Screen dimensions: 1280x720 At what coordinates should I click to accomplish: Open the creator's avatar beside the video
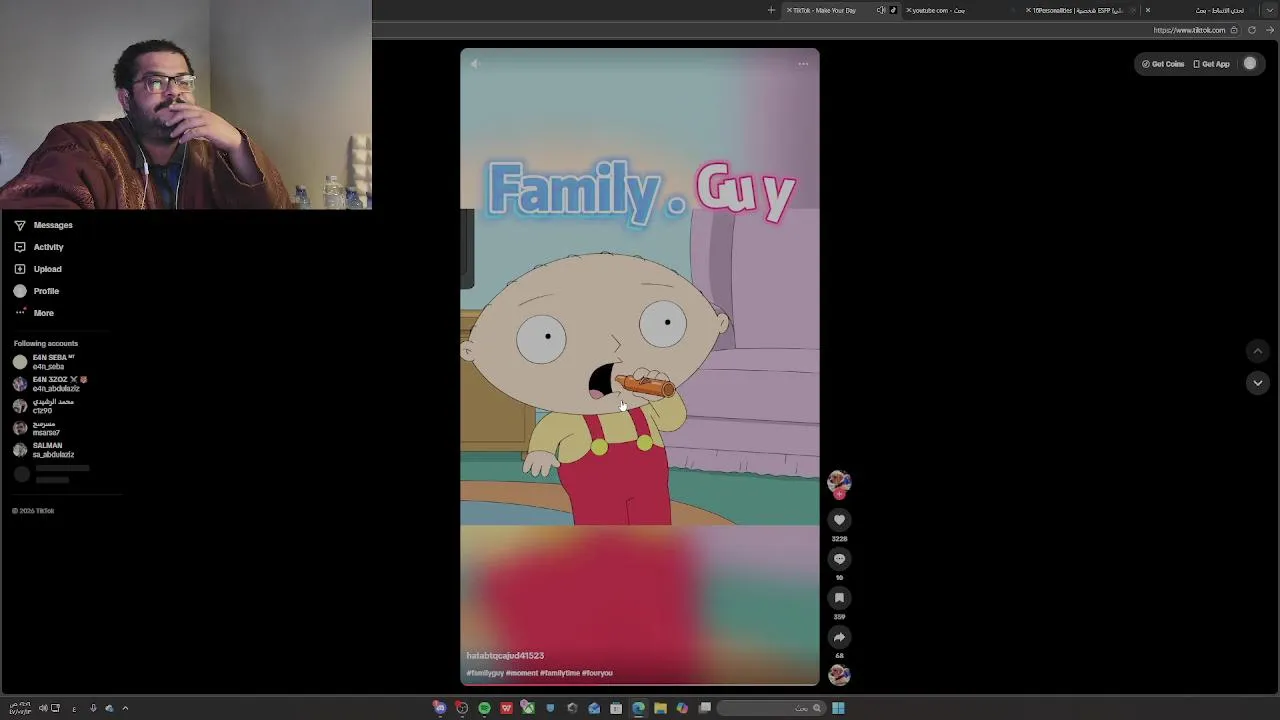coord(839,482)
